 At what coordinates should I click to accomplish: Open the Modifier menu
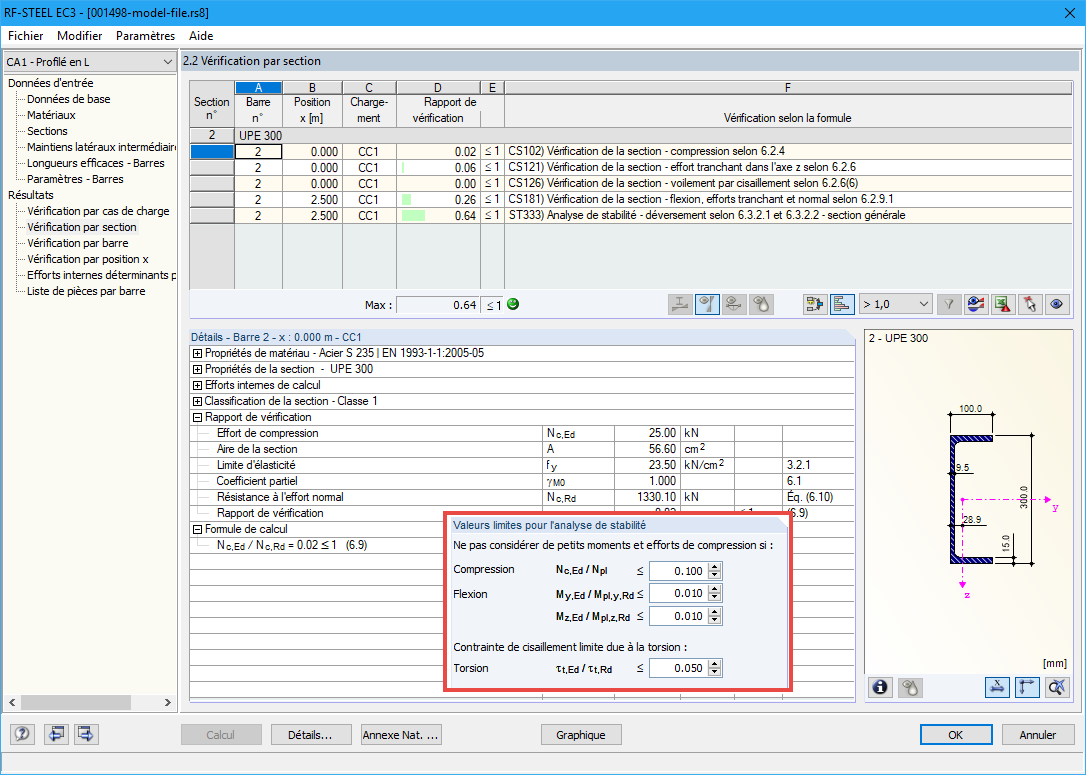tap(80, 36)
